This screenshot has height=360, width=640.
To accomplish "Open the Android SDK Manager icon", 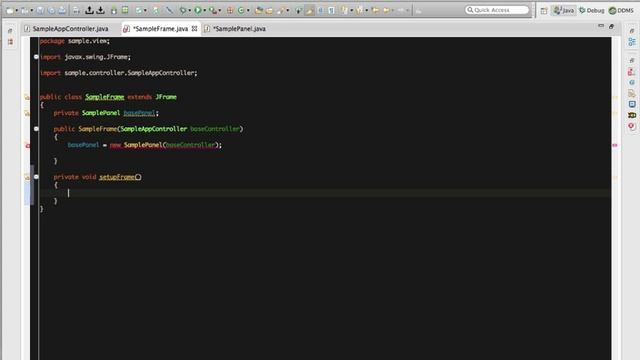I will (x=114, y=11).
